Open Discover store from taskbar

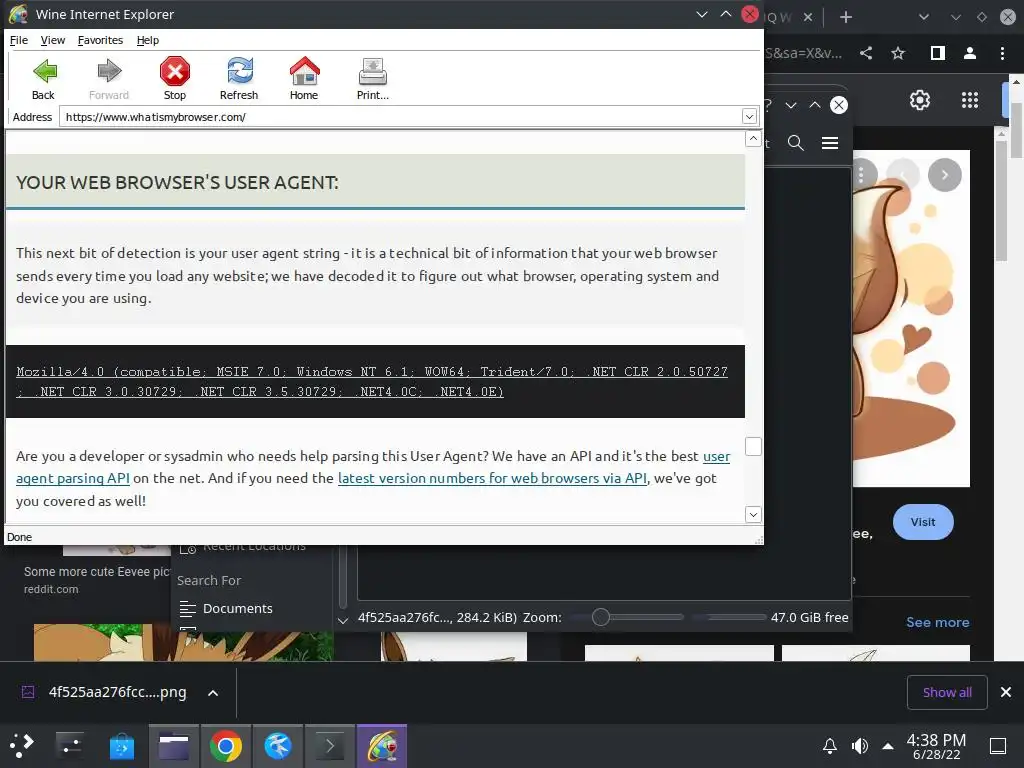point(122,745)
